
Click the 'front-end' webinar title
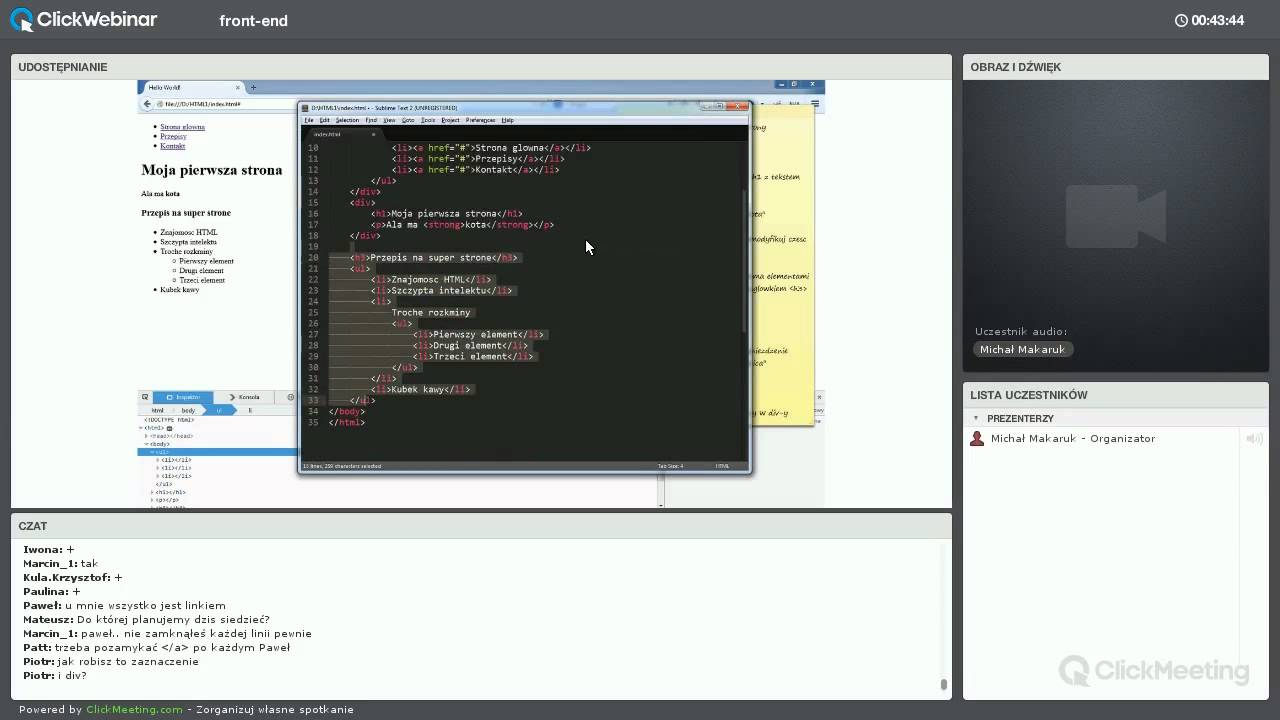254,20
